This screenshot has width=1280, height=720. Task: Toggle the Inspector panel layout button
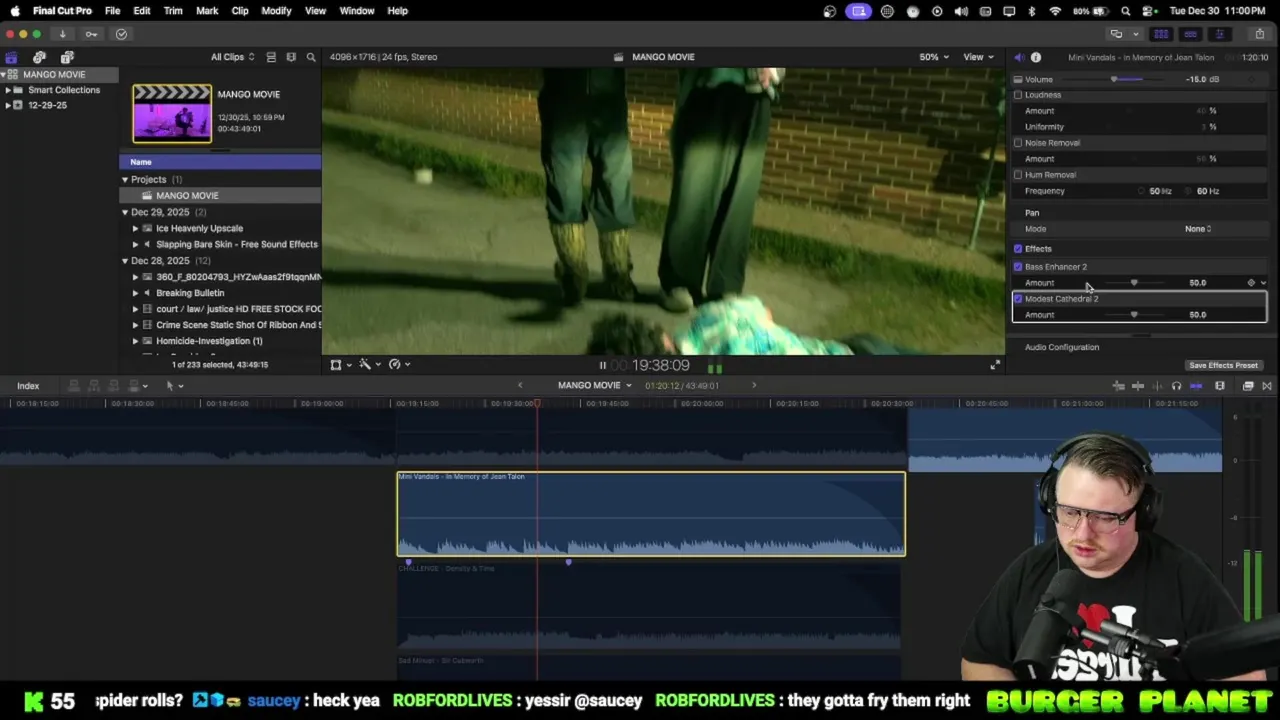(1219, 34)
